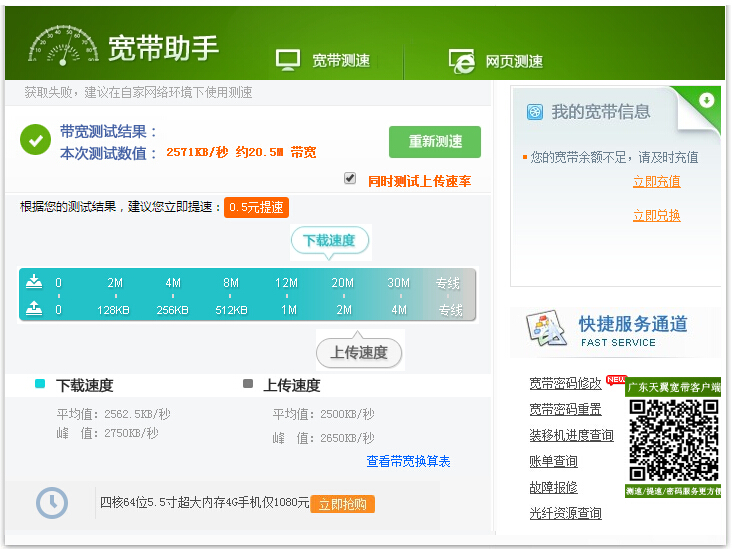Click the 广东天翼宽带客户端 QR code

673,440
